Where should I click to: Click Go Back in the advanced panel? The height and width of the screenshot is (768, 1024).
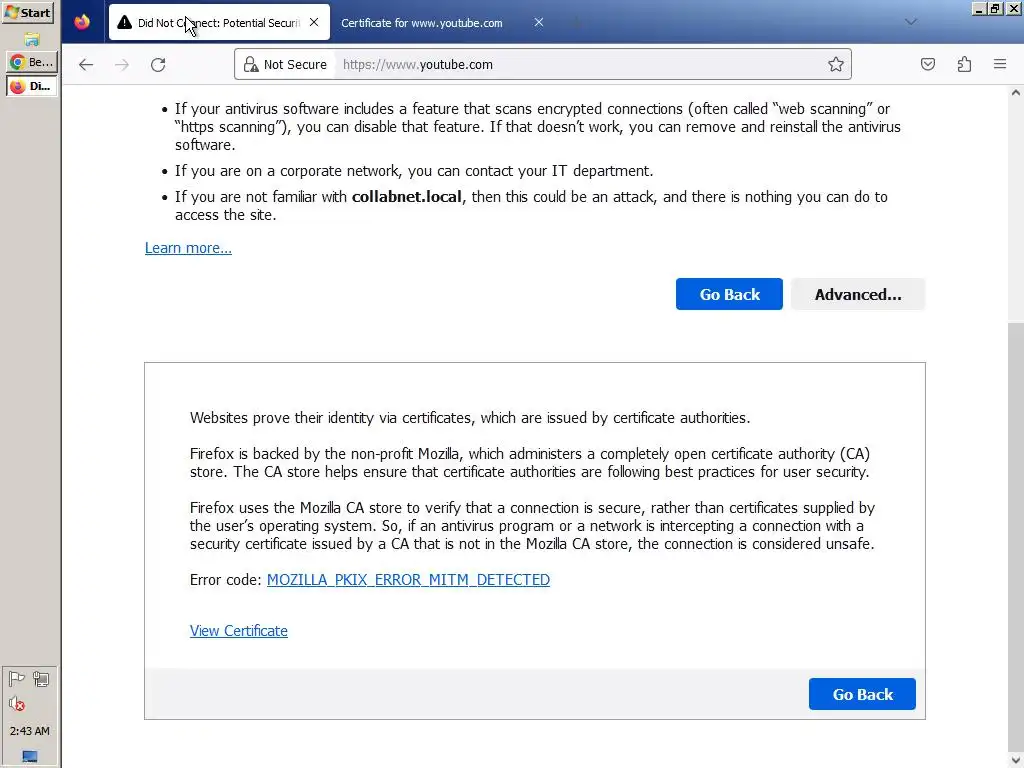point(862,694)
